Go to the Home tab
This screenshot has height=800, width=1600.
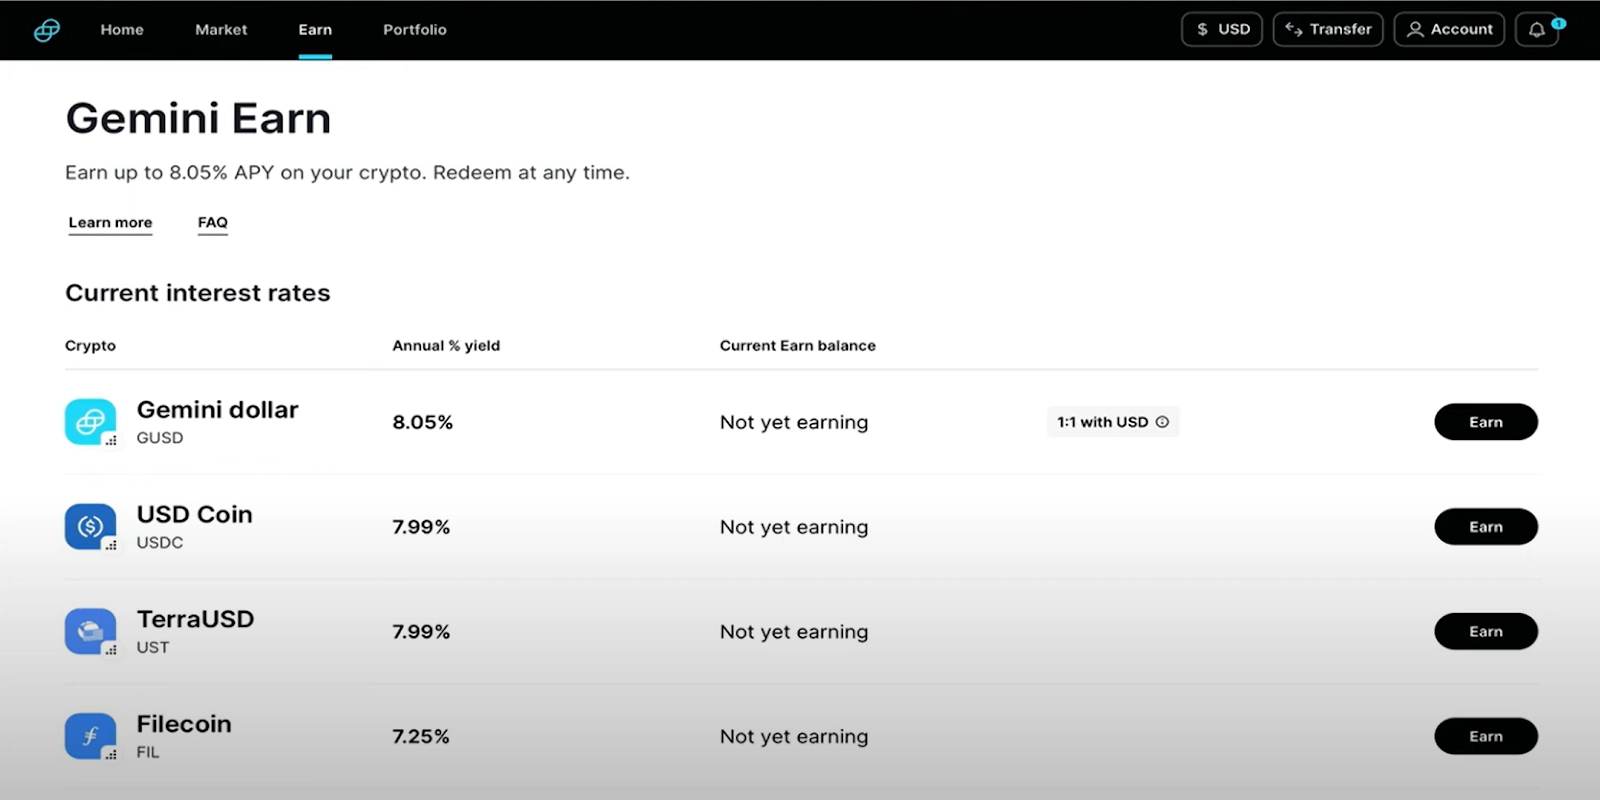pyautogui.click(x=122, y=30)
